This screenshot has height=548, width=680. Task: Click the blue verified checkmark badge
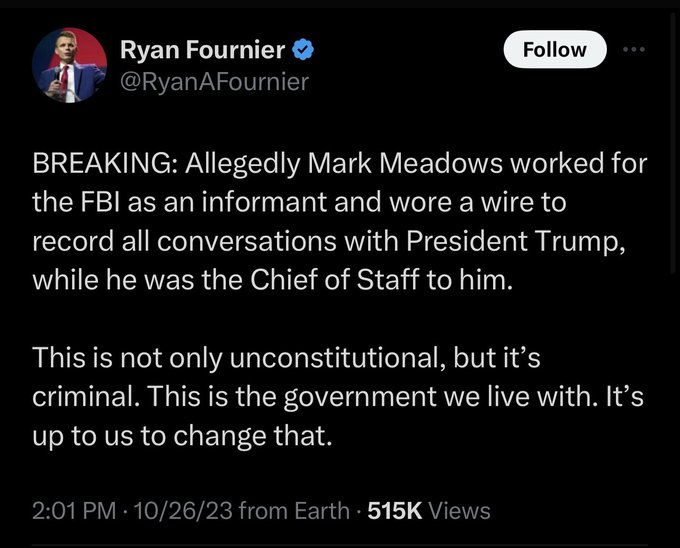pos(304,49)
